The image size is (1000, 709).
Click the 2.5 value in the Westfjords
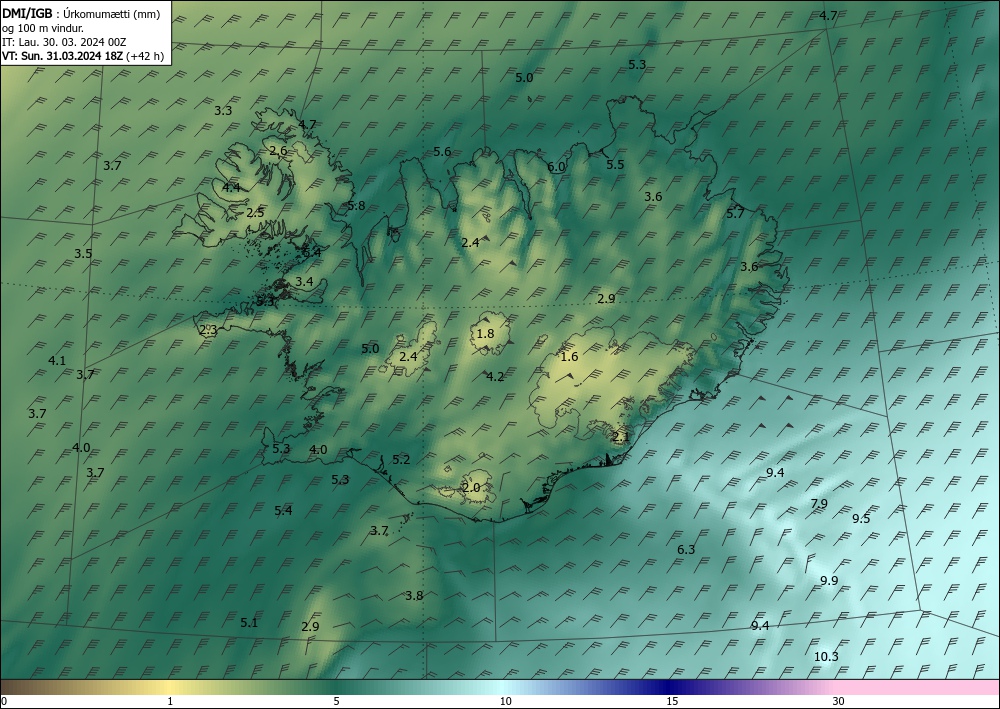click(x=255, y=212)
